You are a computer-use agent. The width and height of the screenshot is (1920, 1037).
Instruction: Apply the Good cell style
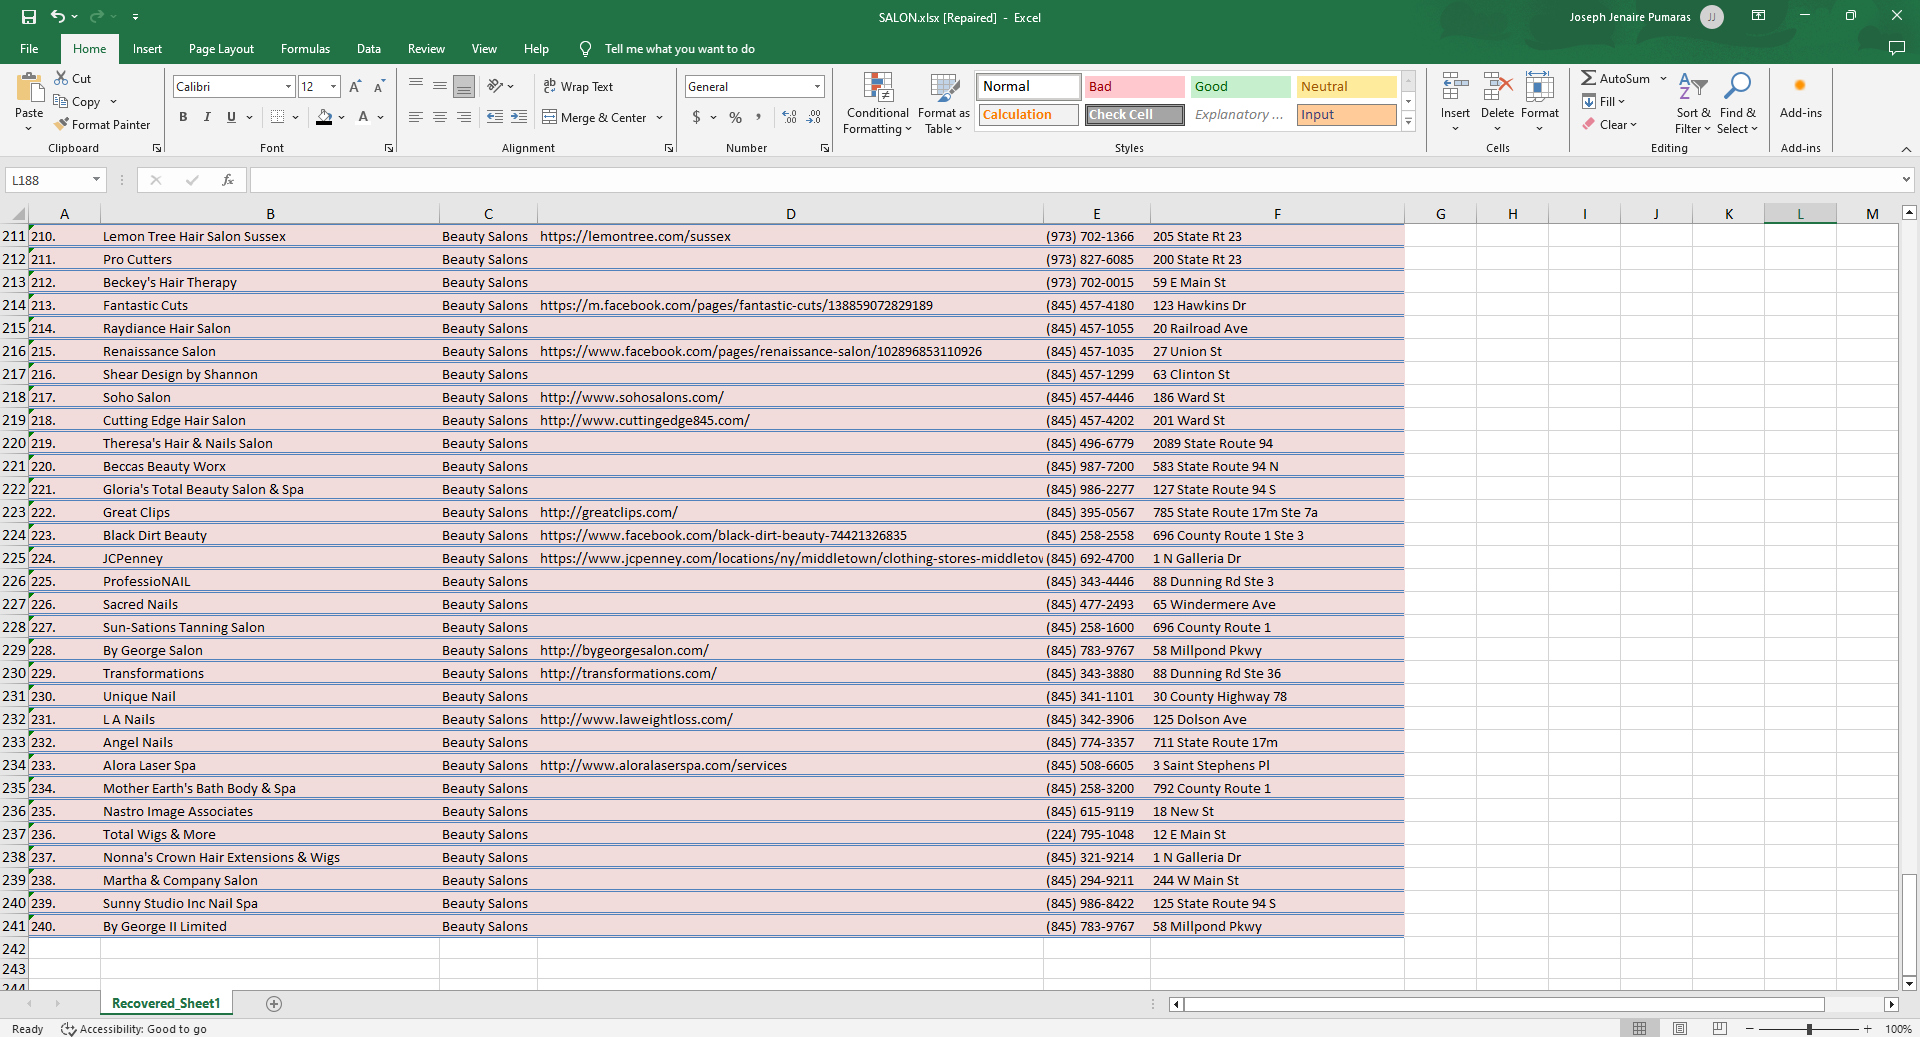1239,87
